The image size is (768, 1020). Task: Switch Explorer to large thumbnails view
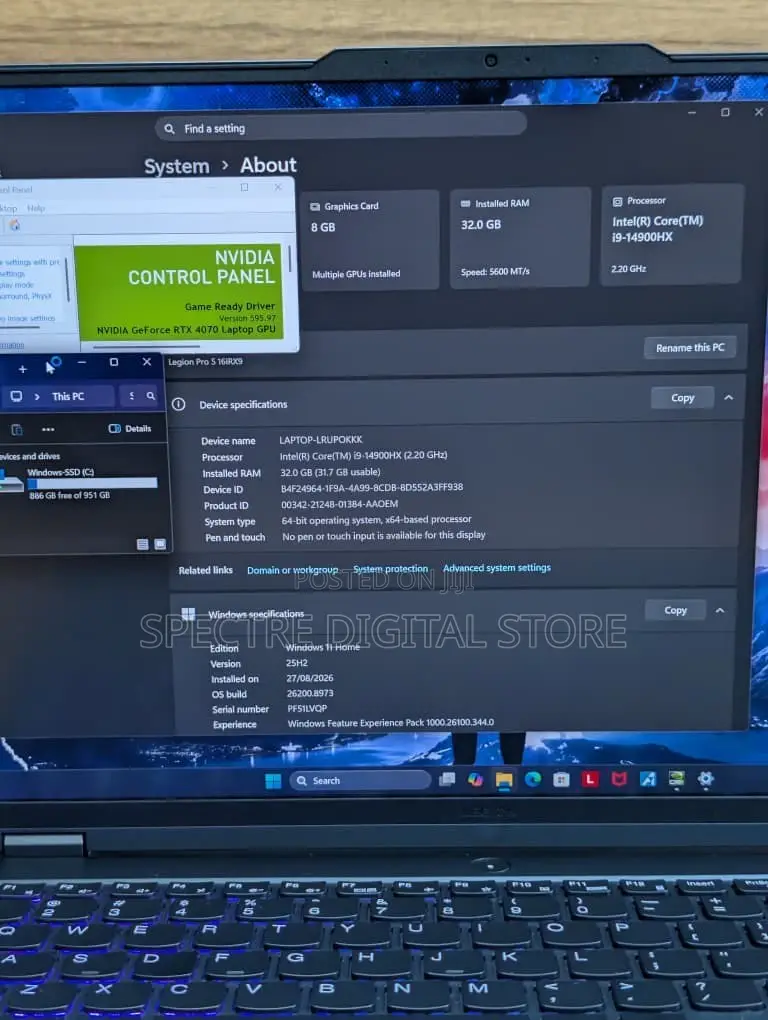click(160, 544)
